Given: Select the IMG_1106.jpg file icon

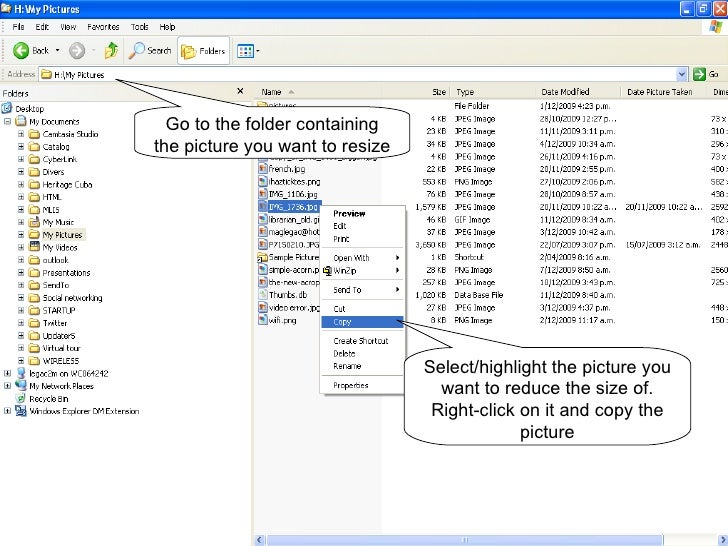Looking at the screenshot, I should click(263, 194).
